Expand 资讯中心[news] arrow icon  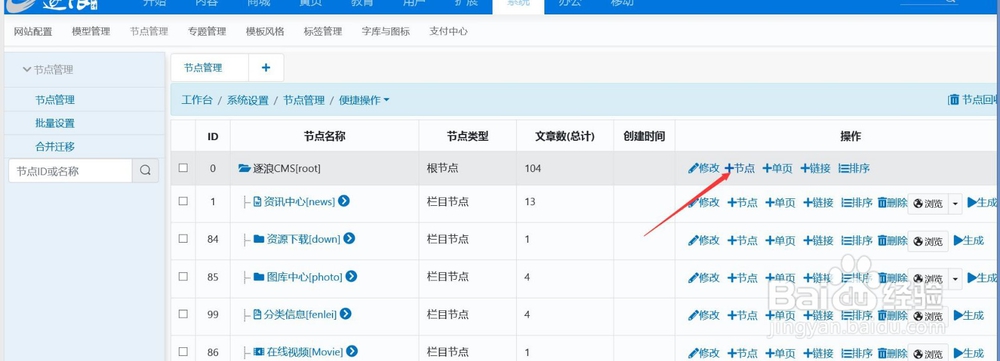click(x=344, y=201)
